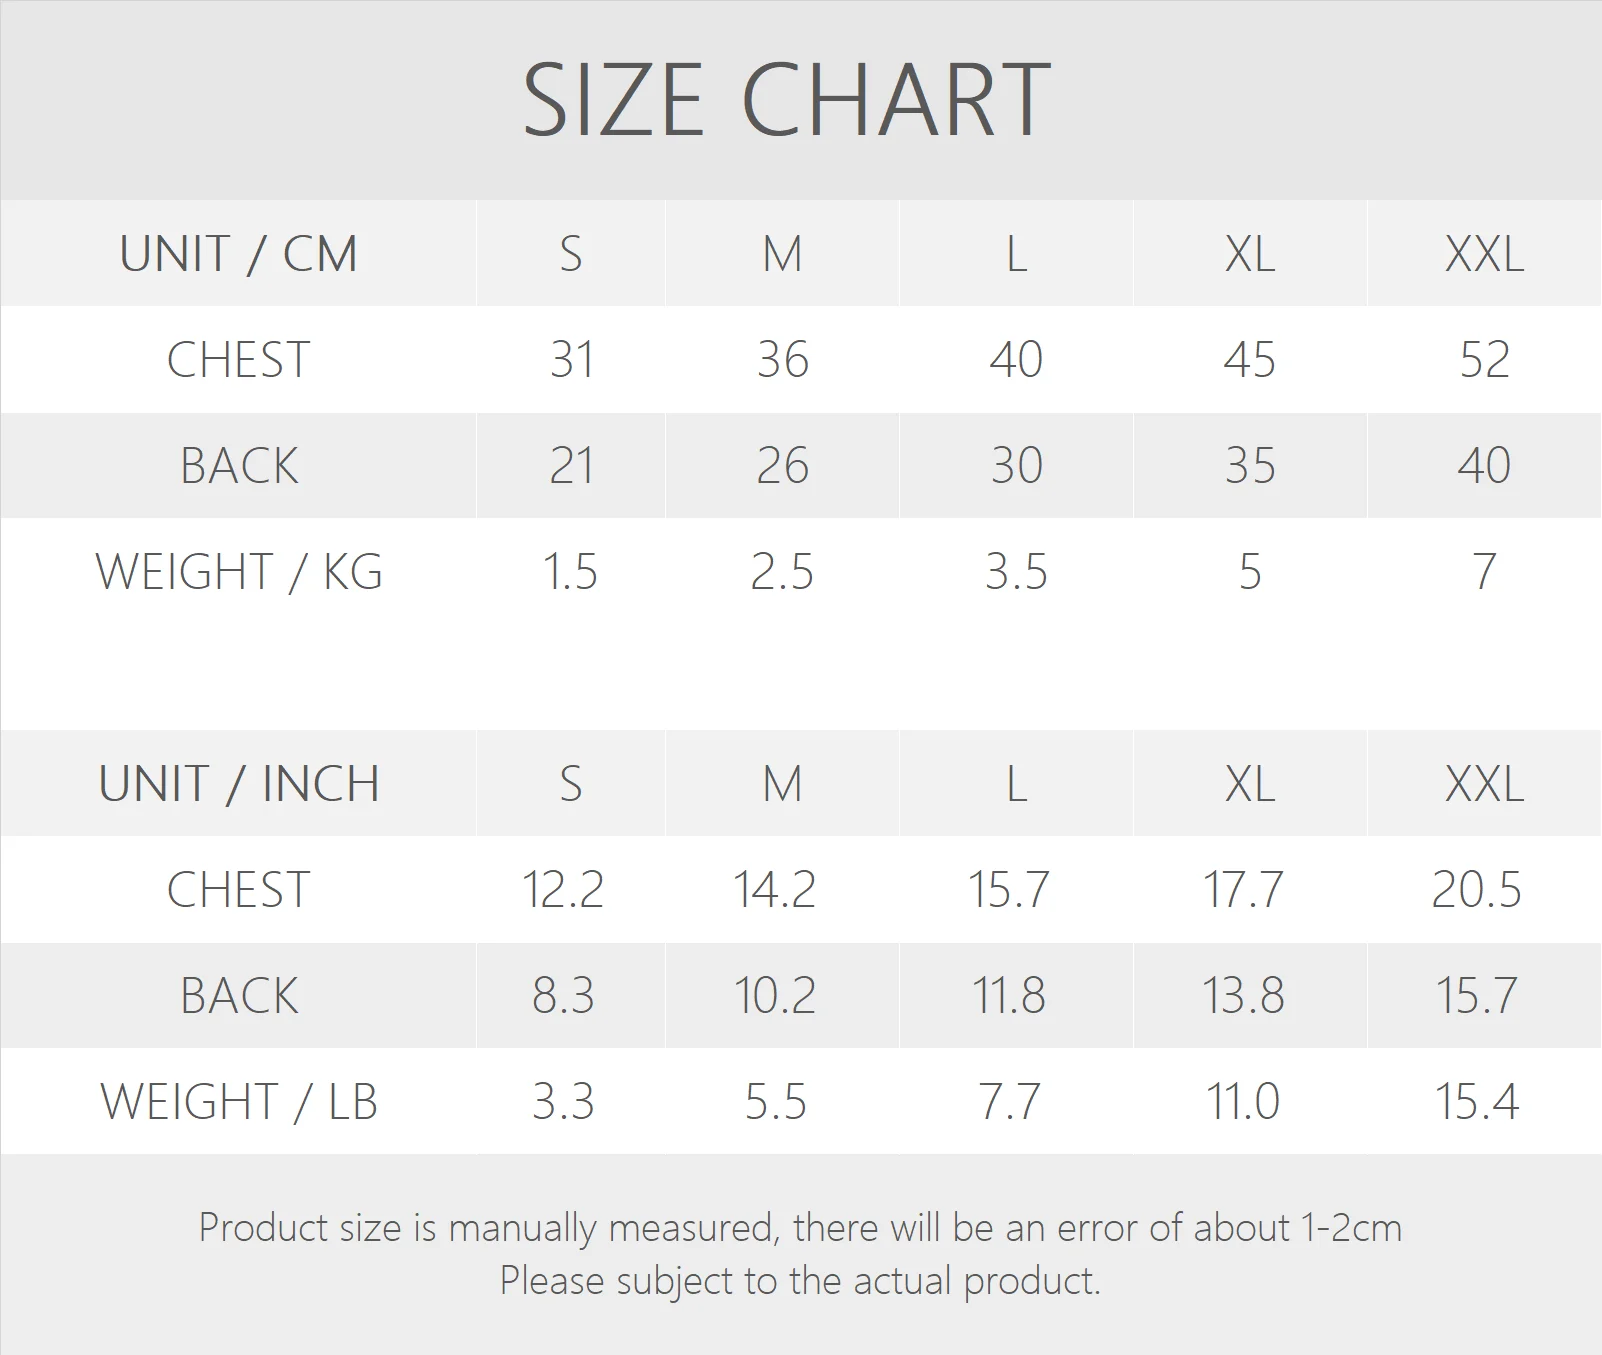This screenshot has height=1355, width=1602.
Task: Click the UNIT / CM header cell
Action: click(238, 254)
